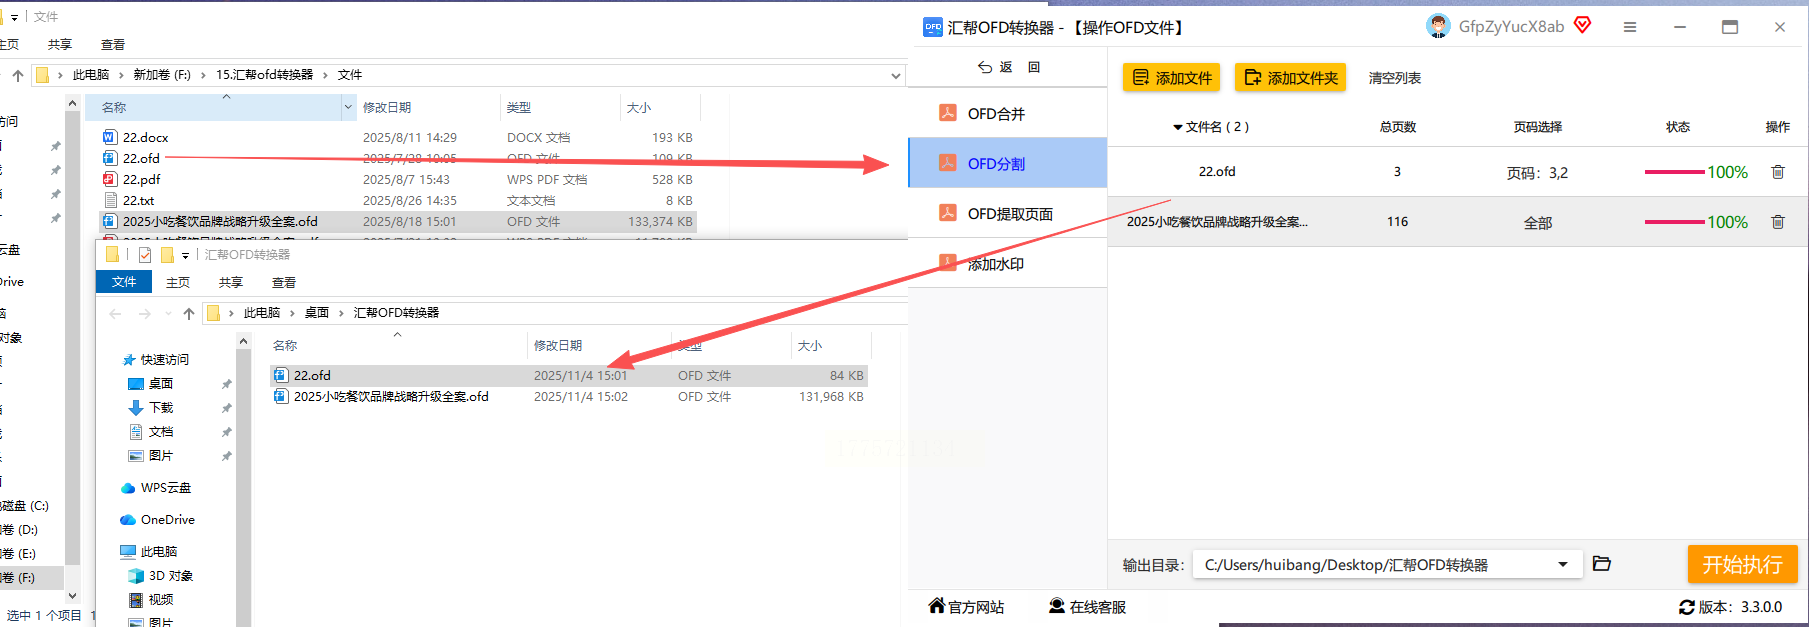Expand the address bar dropdown in upper Explorer
Viewport: 1809px width, 627px height.
click(x=895, y=75)
